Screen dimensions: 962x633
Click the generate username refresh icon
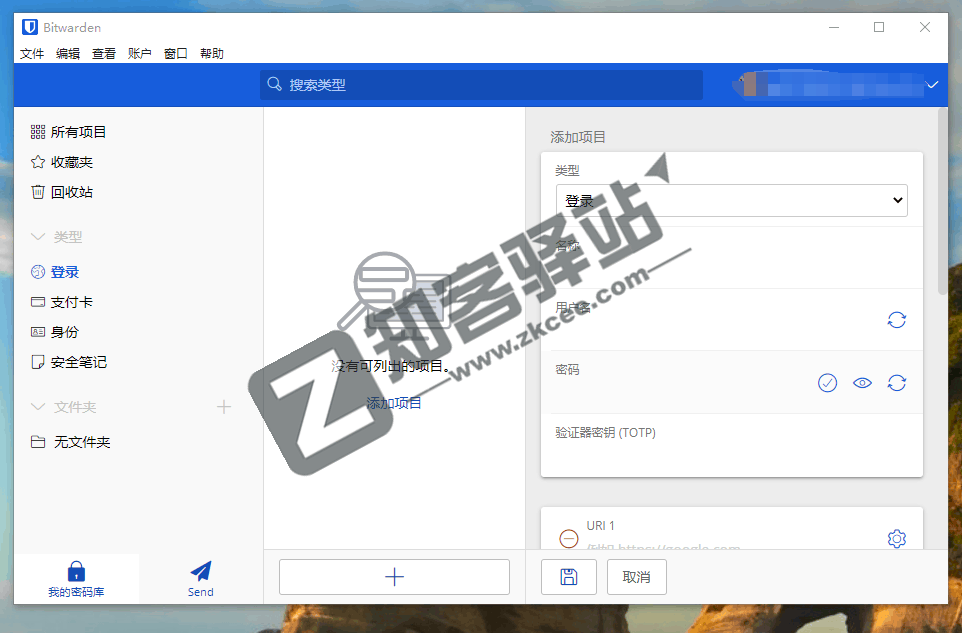[896, 320]
